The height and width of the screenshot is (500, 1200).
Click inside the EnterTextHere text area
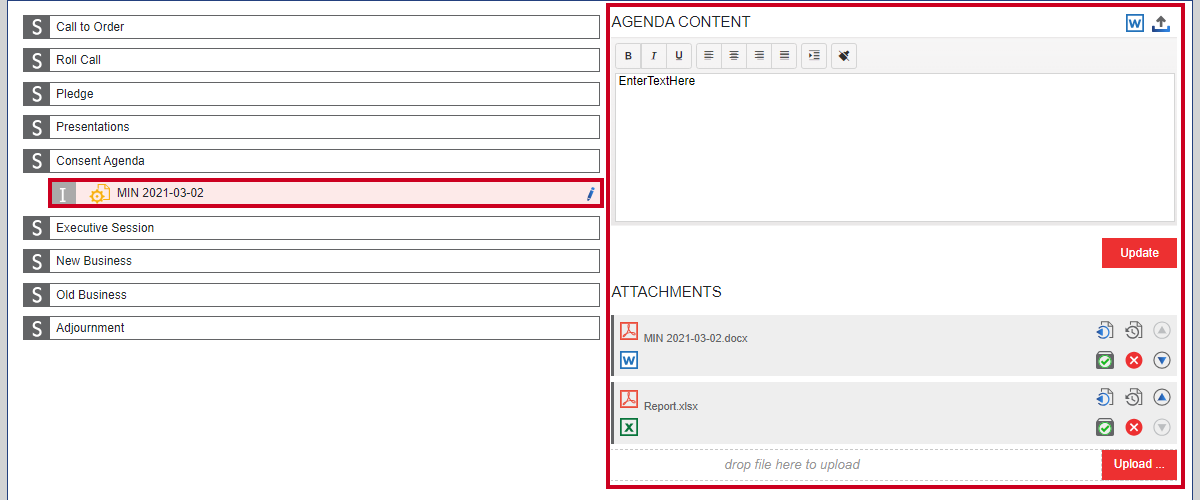click(894, 147)
